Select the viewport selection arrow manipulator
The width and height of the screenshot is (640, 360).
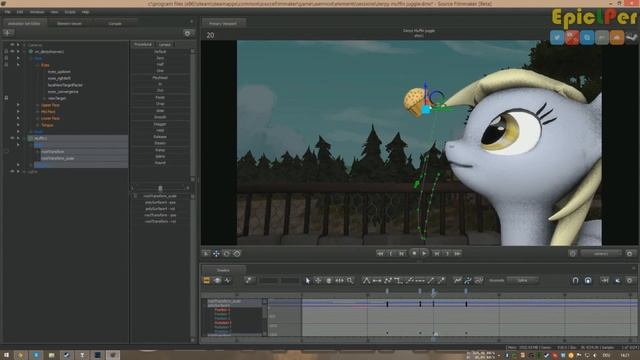[x=206, y=253]
